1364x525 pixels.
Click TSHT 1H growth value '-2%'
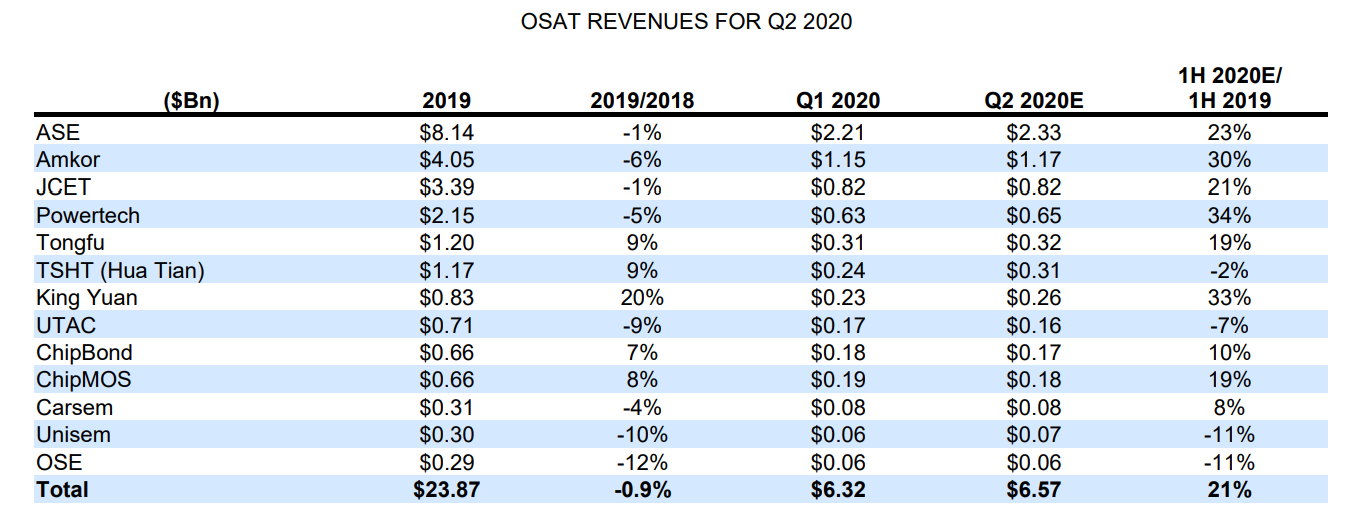click(x=1230, y=270)
